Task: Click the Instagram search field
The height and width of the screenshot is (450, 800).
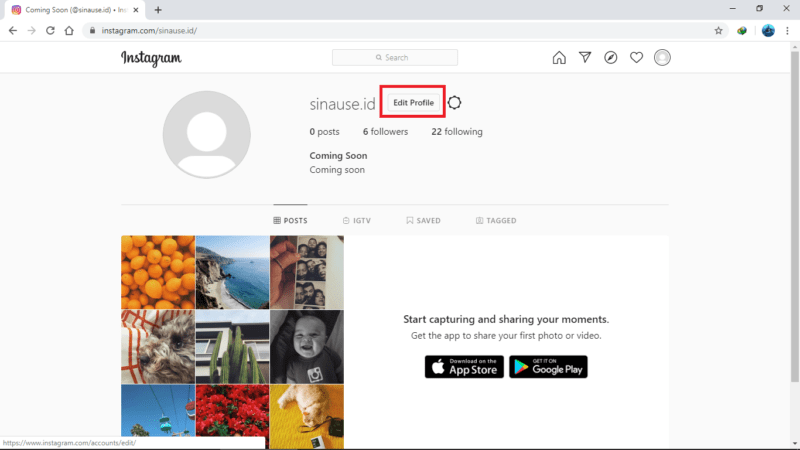Action: tap(395, 58)
